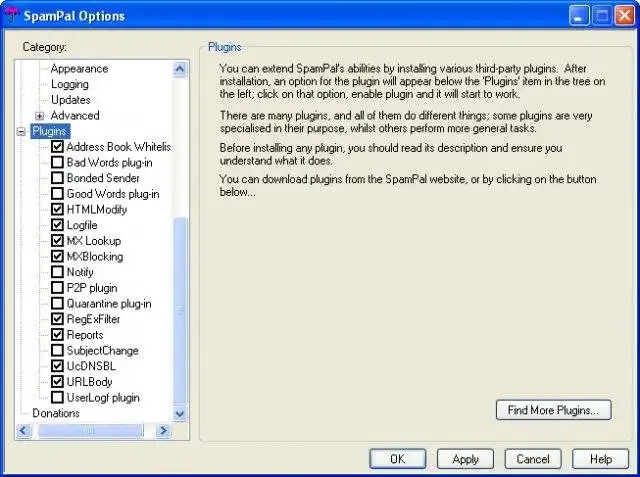Enable the Good Words plug-in checkbox
640x477 pixels.
(57, 193)
